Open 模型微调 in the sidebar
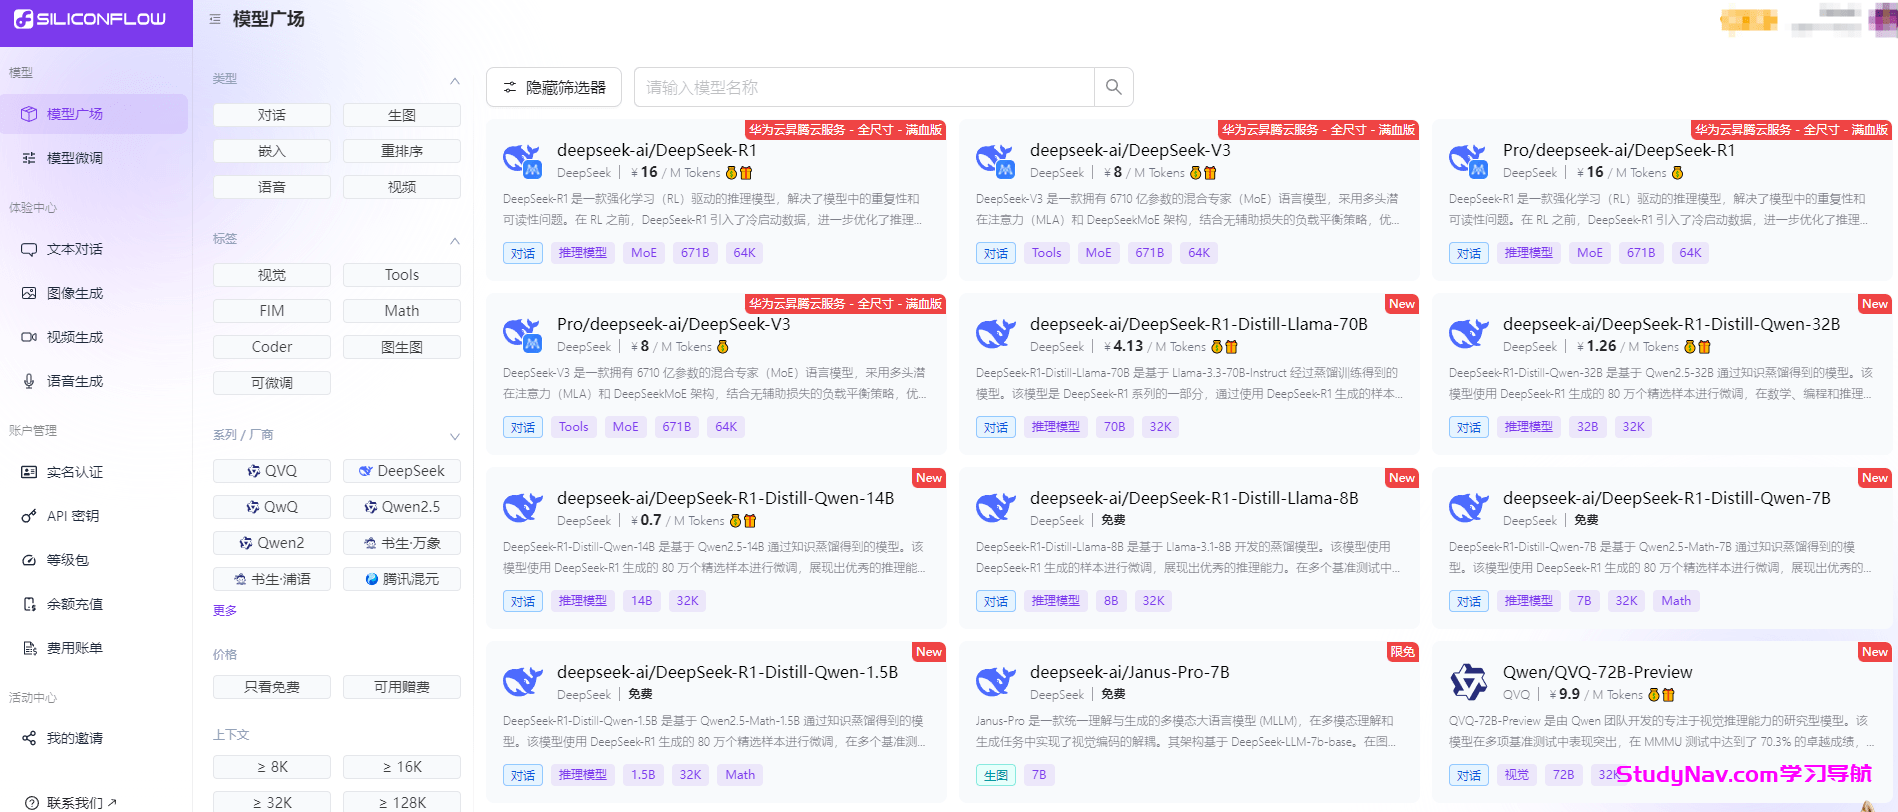The width and height of the screenshot is (1898, 812). click(x=75, y=158)
